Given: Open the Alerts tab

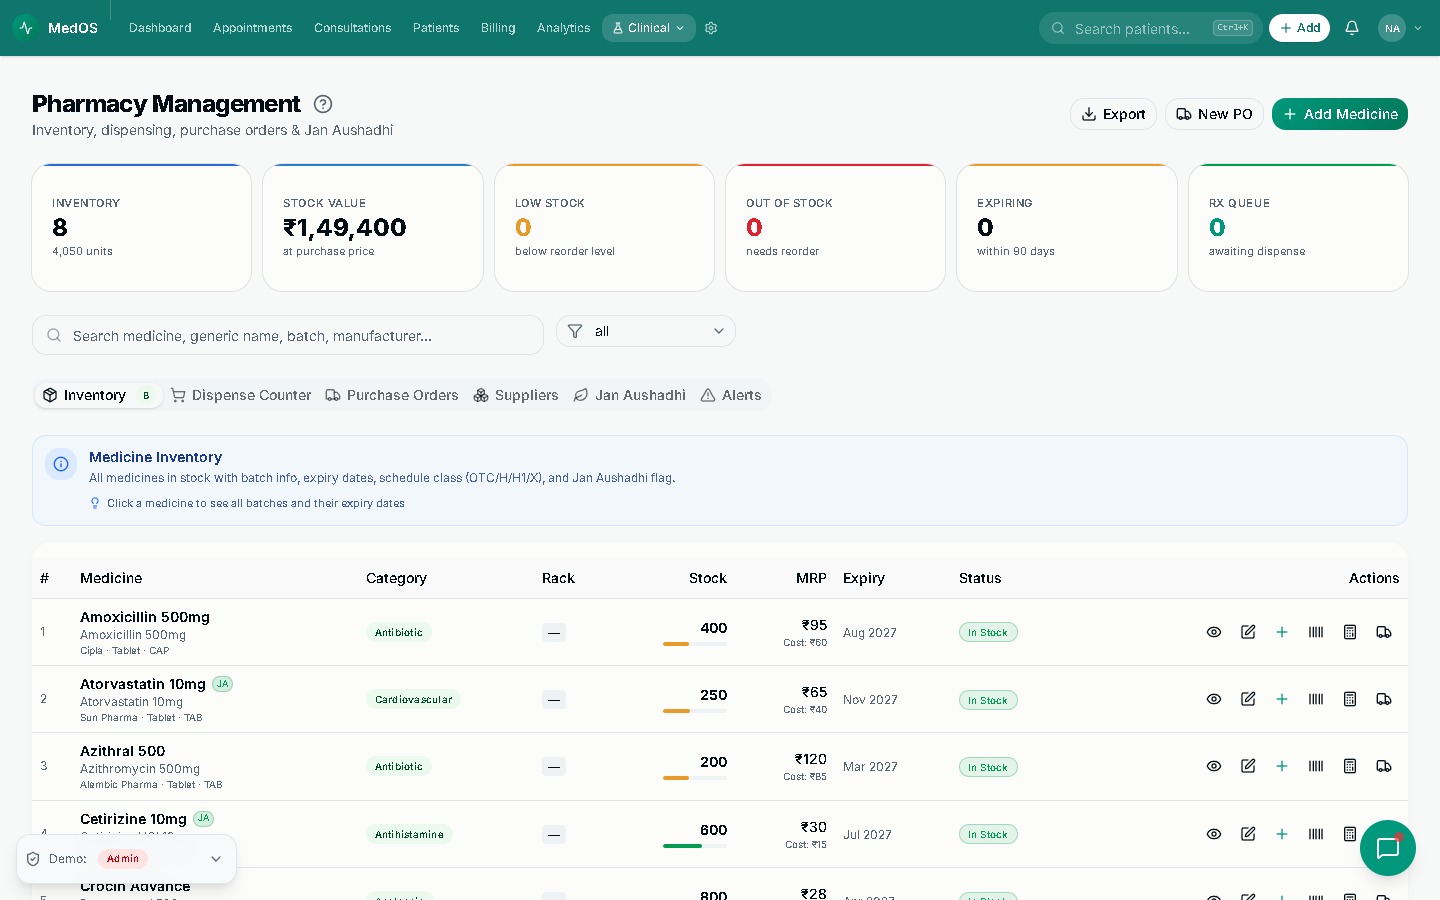Looking at the screenshot, I should click(x=731, y=395).
